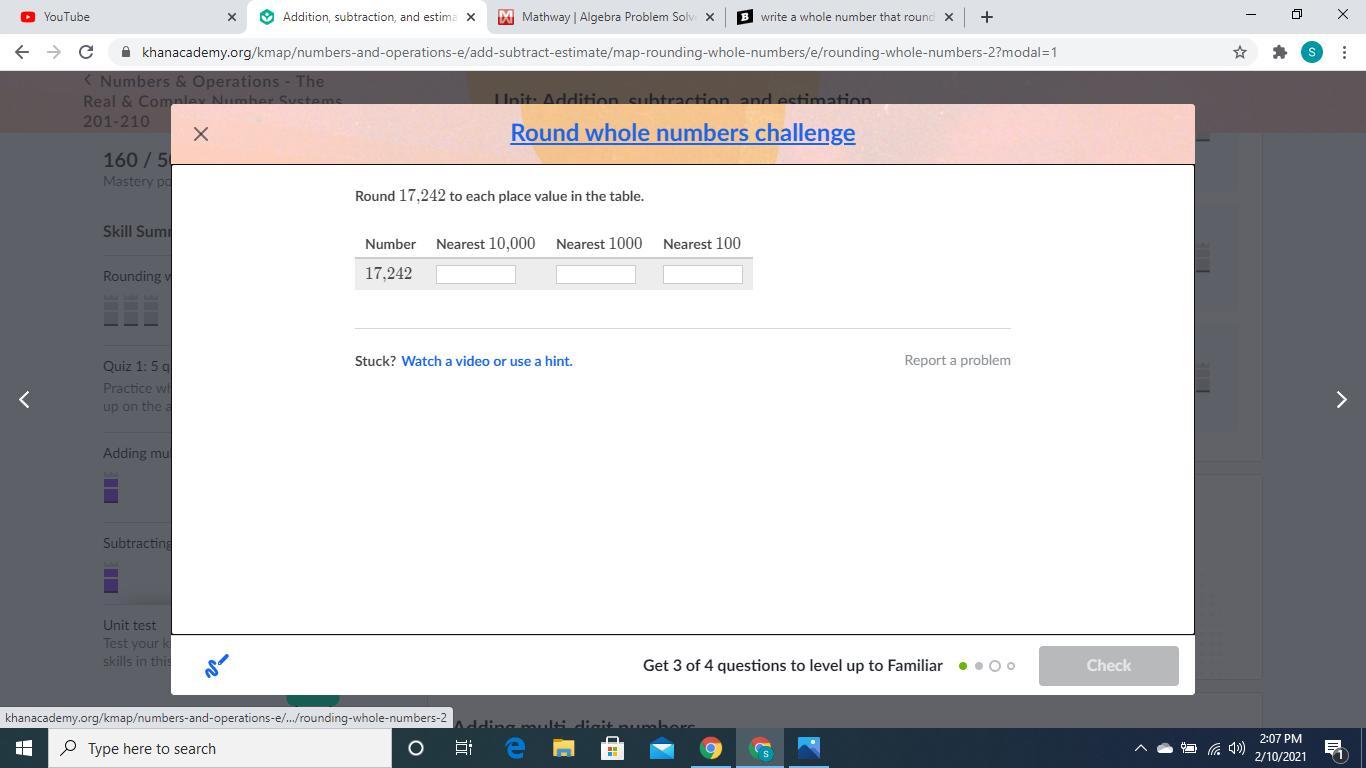Open a new browser tab
This screenshot has height=768, width=1366.
[x=987, y=17]
